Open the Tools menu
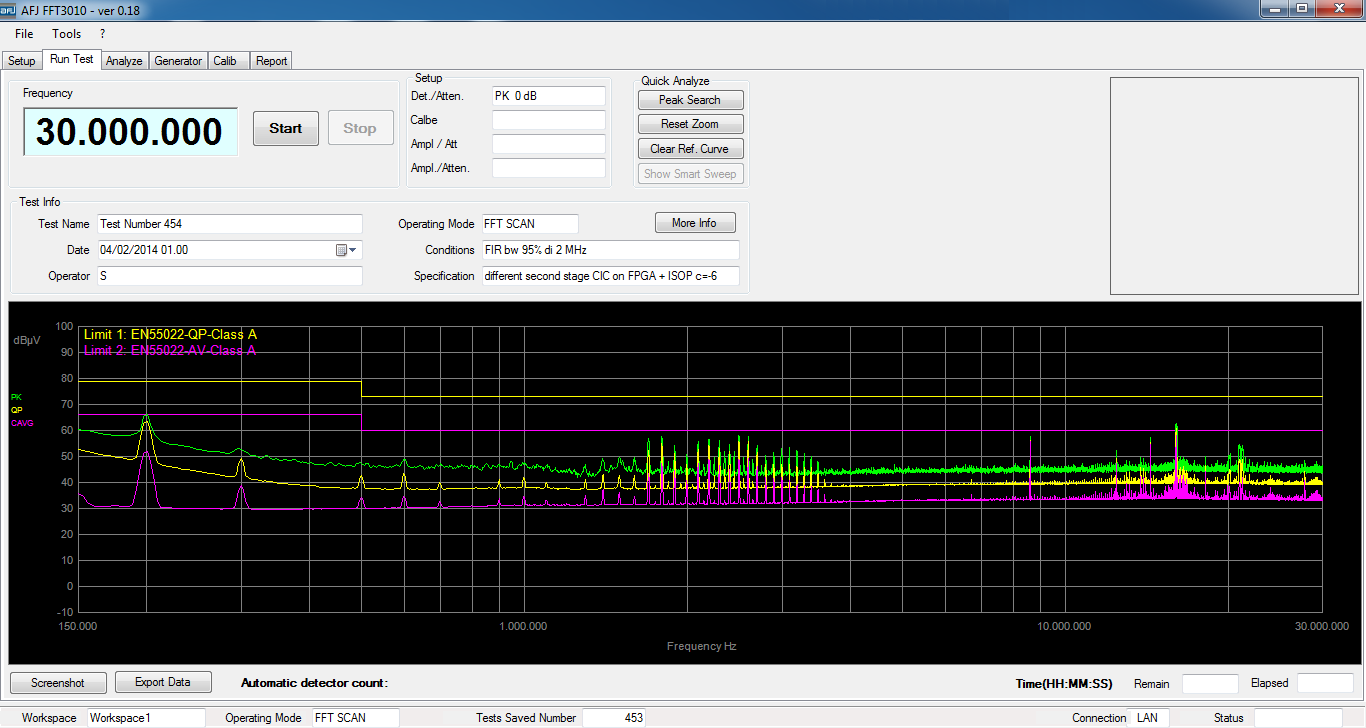 point(67,34)
